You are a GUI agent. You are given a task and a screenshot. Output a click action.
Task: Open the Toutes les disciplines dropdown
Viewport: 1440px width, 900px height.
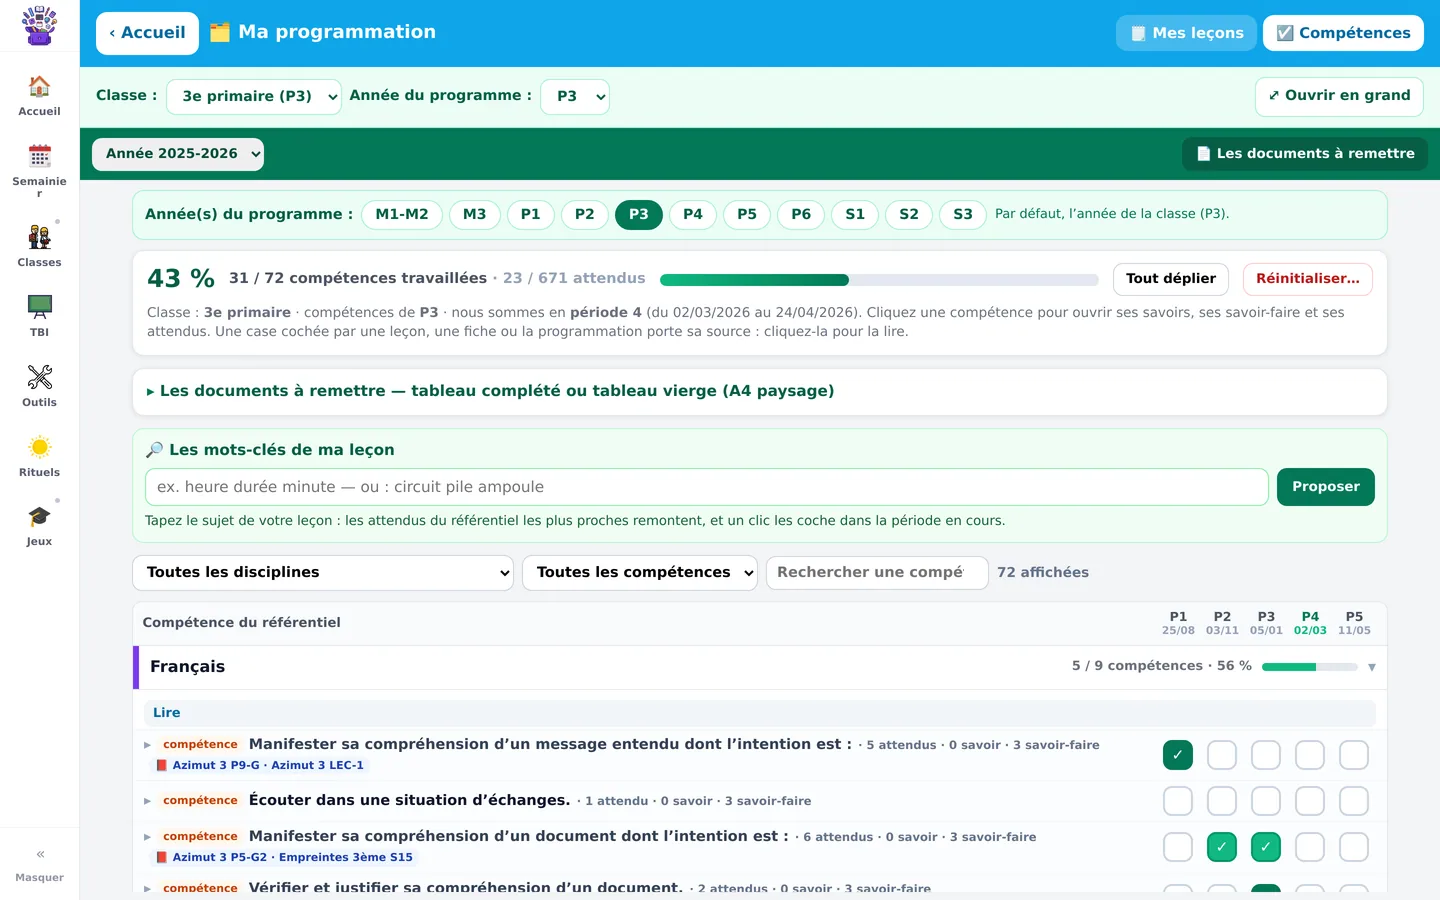click(323, 573)
